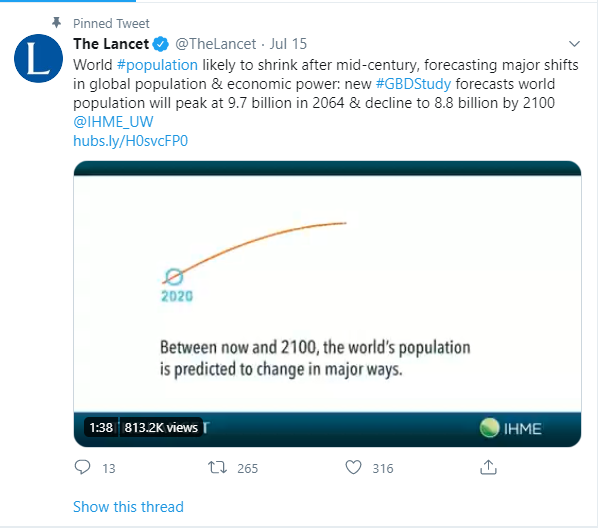Open the share tweet icon

(488, 467)
